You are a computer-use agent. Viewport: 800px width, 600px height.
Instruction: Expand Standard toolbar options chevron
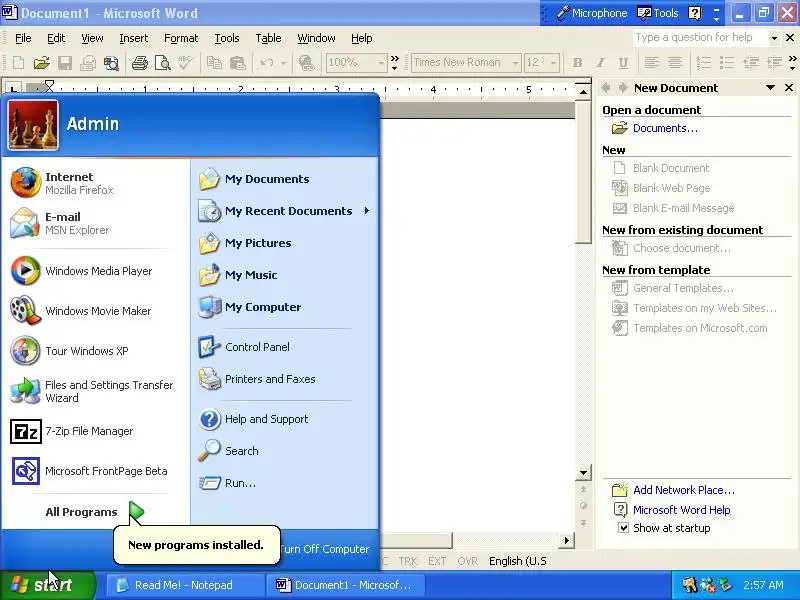coord(394,63)
